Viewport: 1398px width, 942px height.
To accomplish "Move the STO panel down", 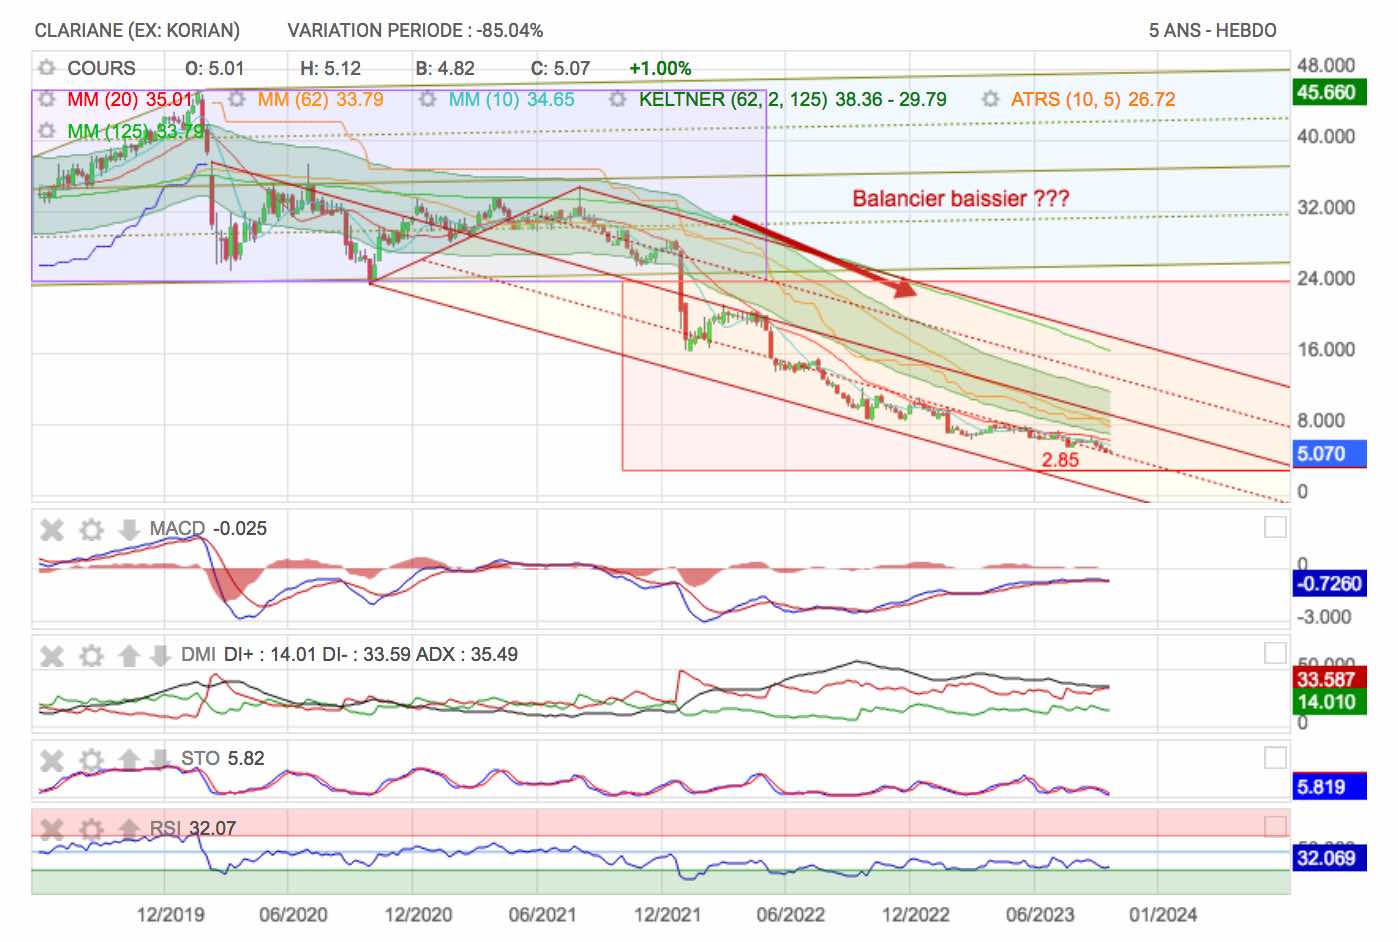I will 160,759.
